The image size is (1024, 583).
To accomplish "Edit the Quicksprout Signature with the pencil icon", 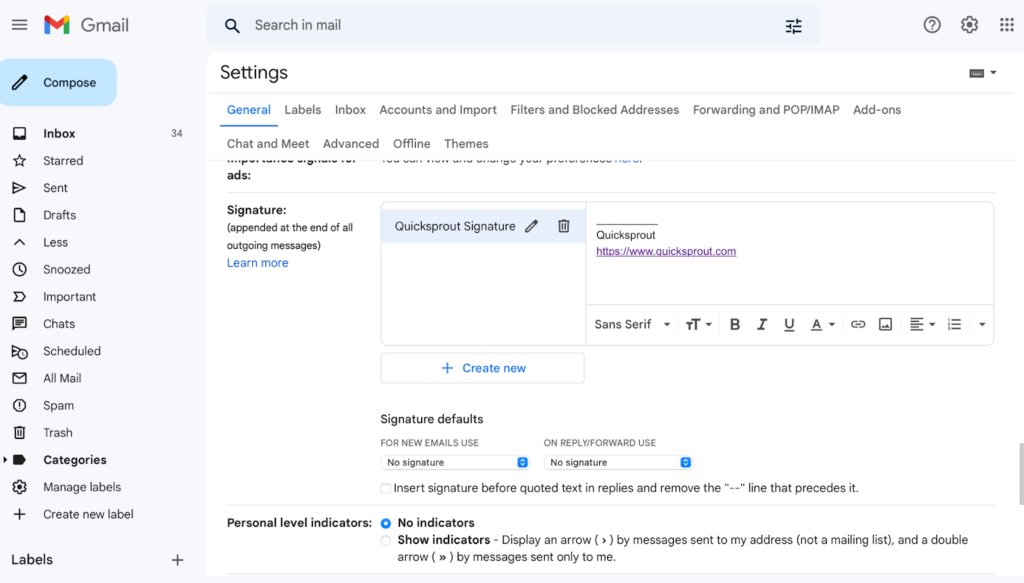I will (x=531, y=226).
